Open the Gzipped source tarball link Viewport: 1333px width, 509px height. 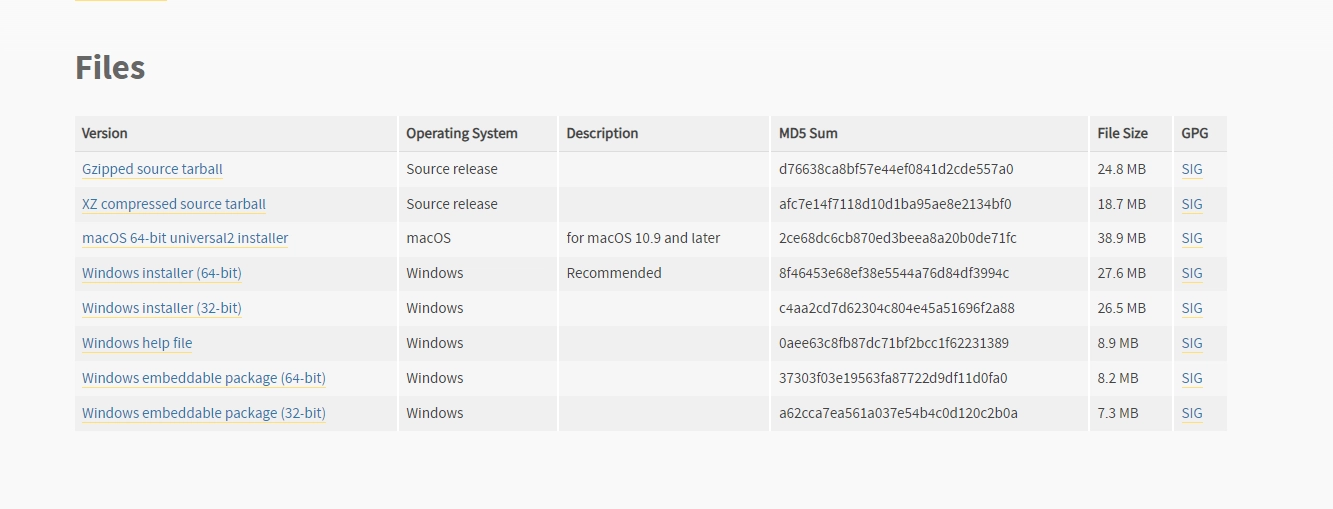(152, 169)
